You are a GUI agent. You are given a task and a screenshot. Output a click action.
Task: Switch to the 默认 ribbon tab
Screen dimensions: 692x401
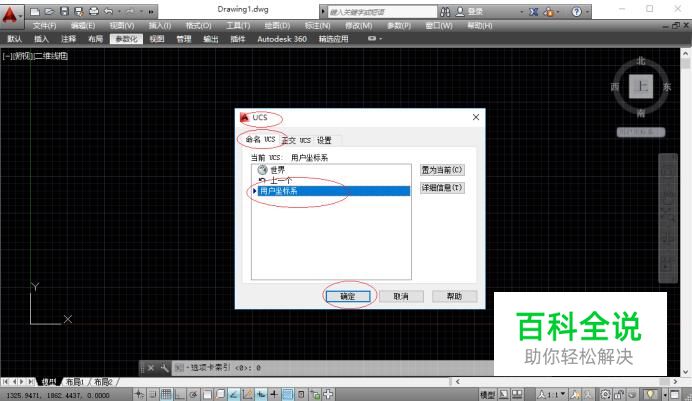(x=15, y=39)
